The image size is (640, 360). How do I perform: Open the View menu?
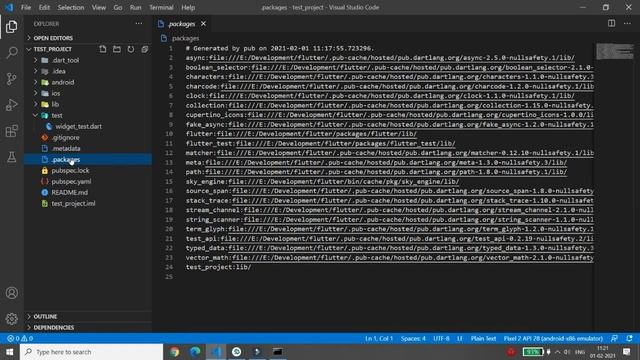(98, 7)
